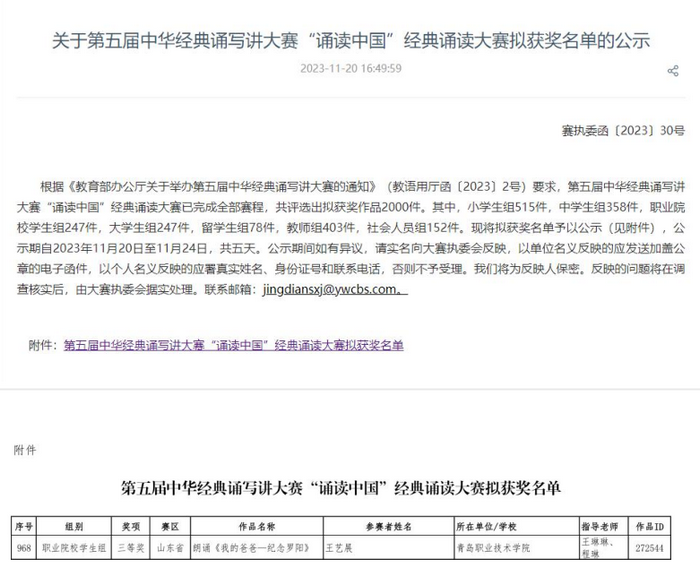
Task: Click the work ID cell 272544
Action: pyautogui.click(x=650, y=547)
